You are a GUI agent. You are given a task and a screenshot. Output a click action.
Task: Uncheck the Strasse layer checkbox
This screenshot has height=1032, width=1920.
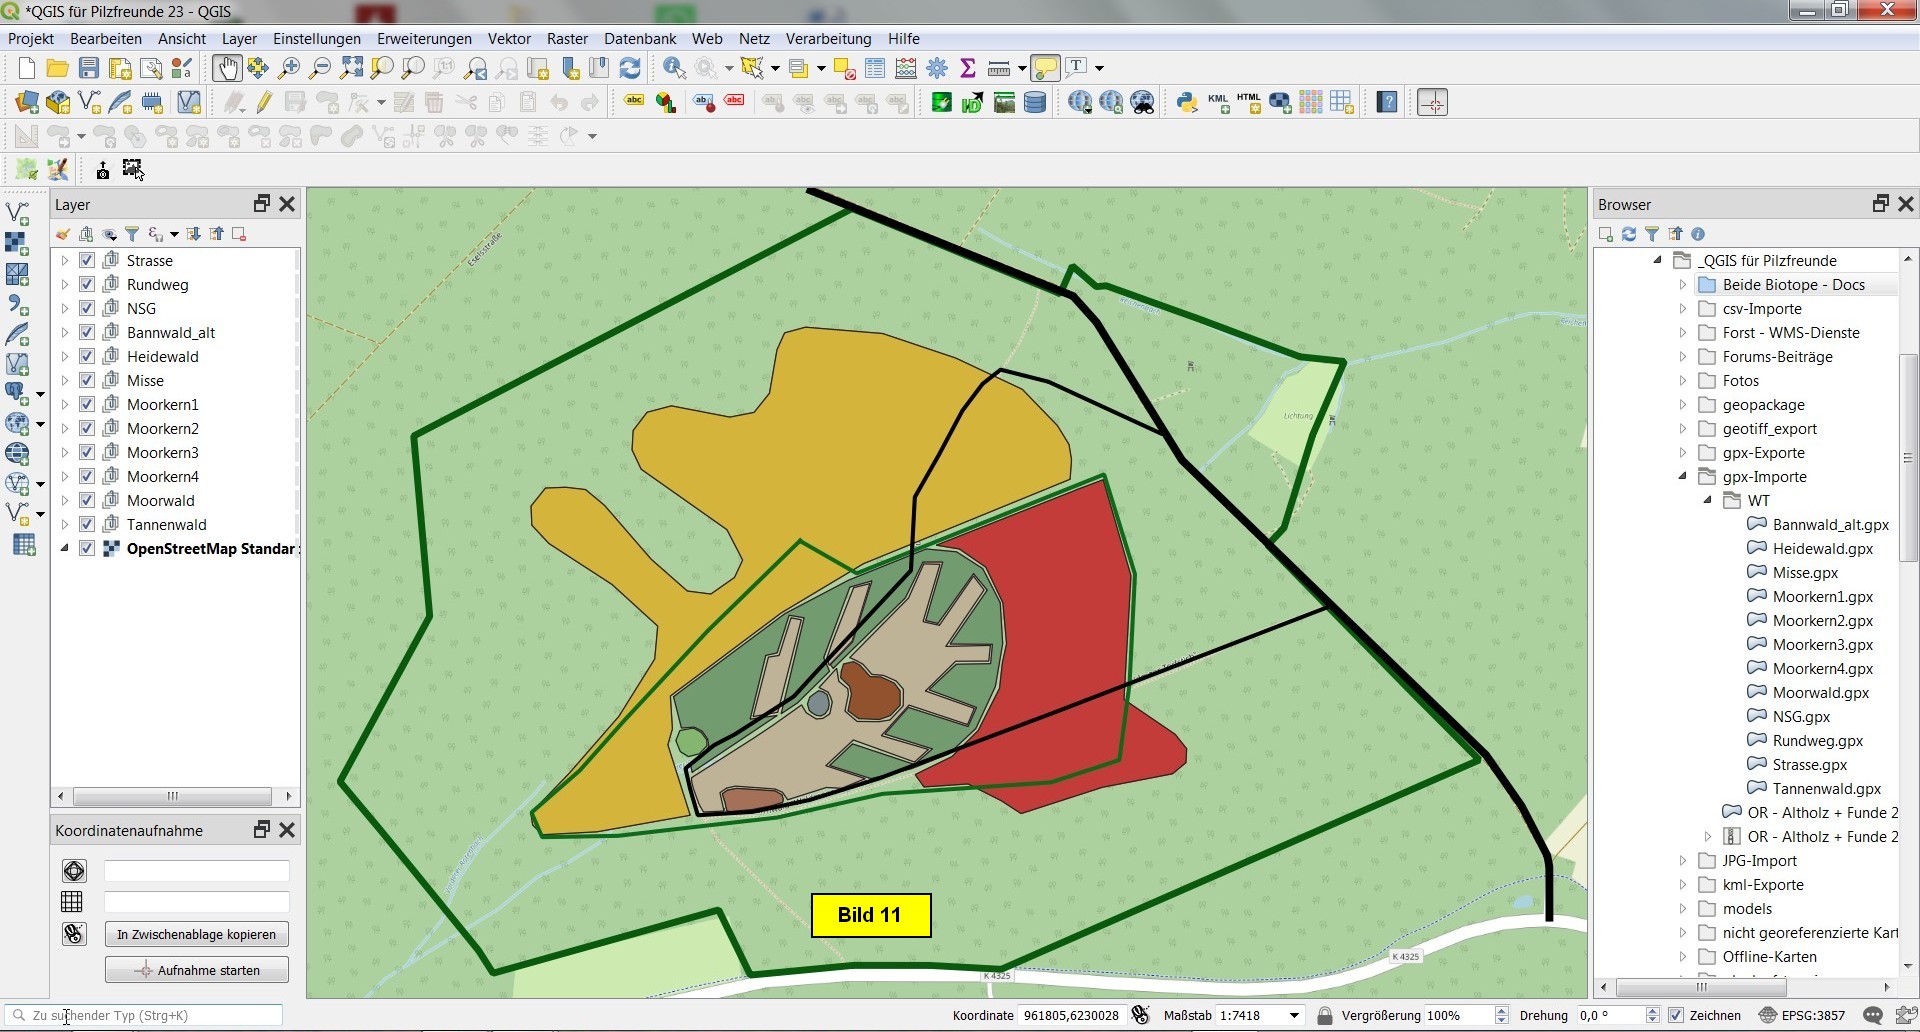(x=87, y=261)
